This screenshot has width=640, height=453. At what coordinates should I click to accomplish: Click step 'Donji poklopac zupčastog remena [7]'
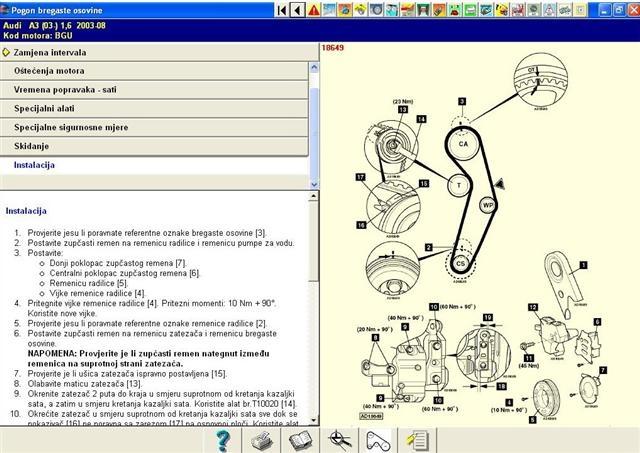[118, 263]
